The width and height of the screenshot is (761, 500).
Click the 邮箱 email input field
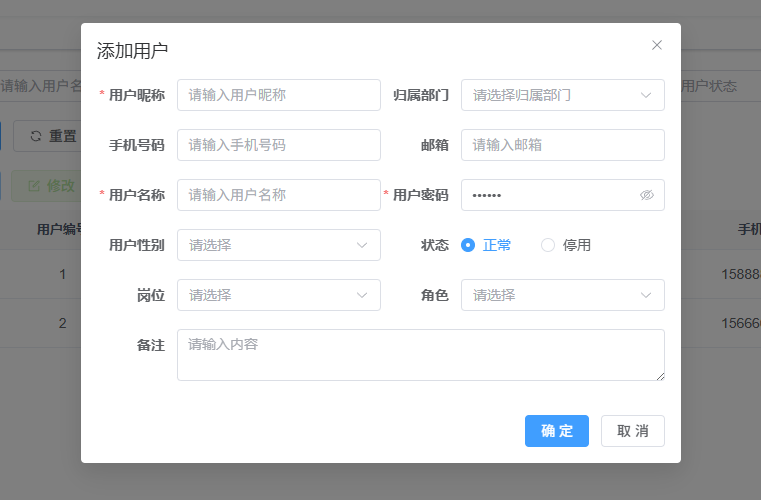pyautogui.click(x=562, y=145)
